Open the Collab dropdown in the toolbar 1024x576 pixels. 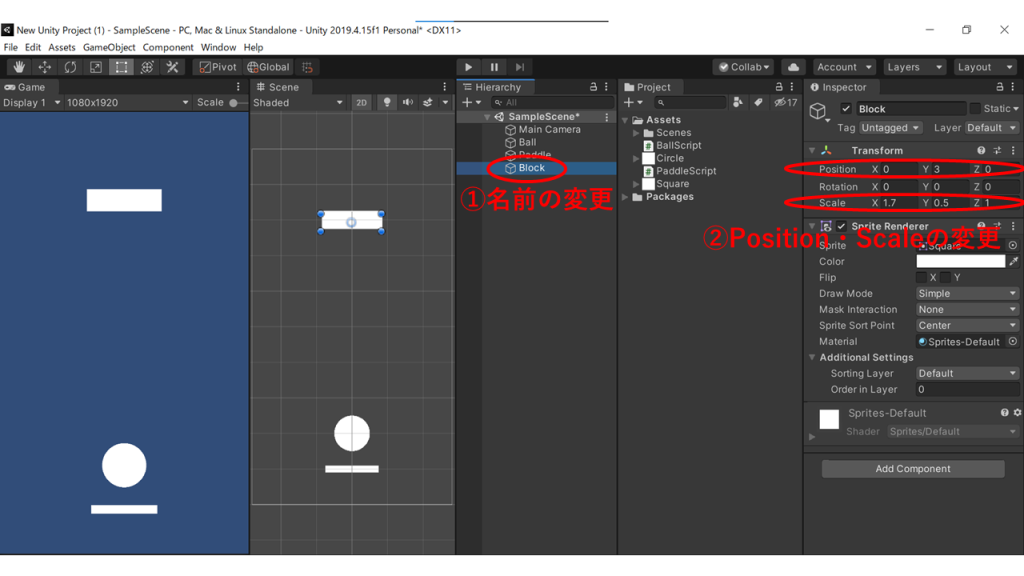[x=743, y=66]
